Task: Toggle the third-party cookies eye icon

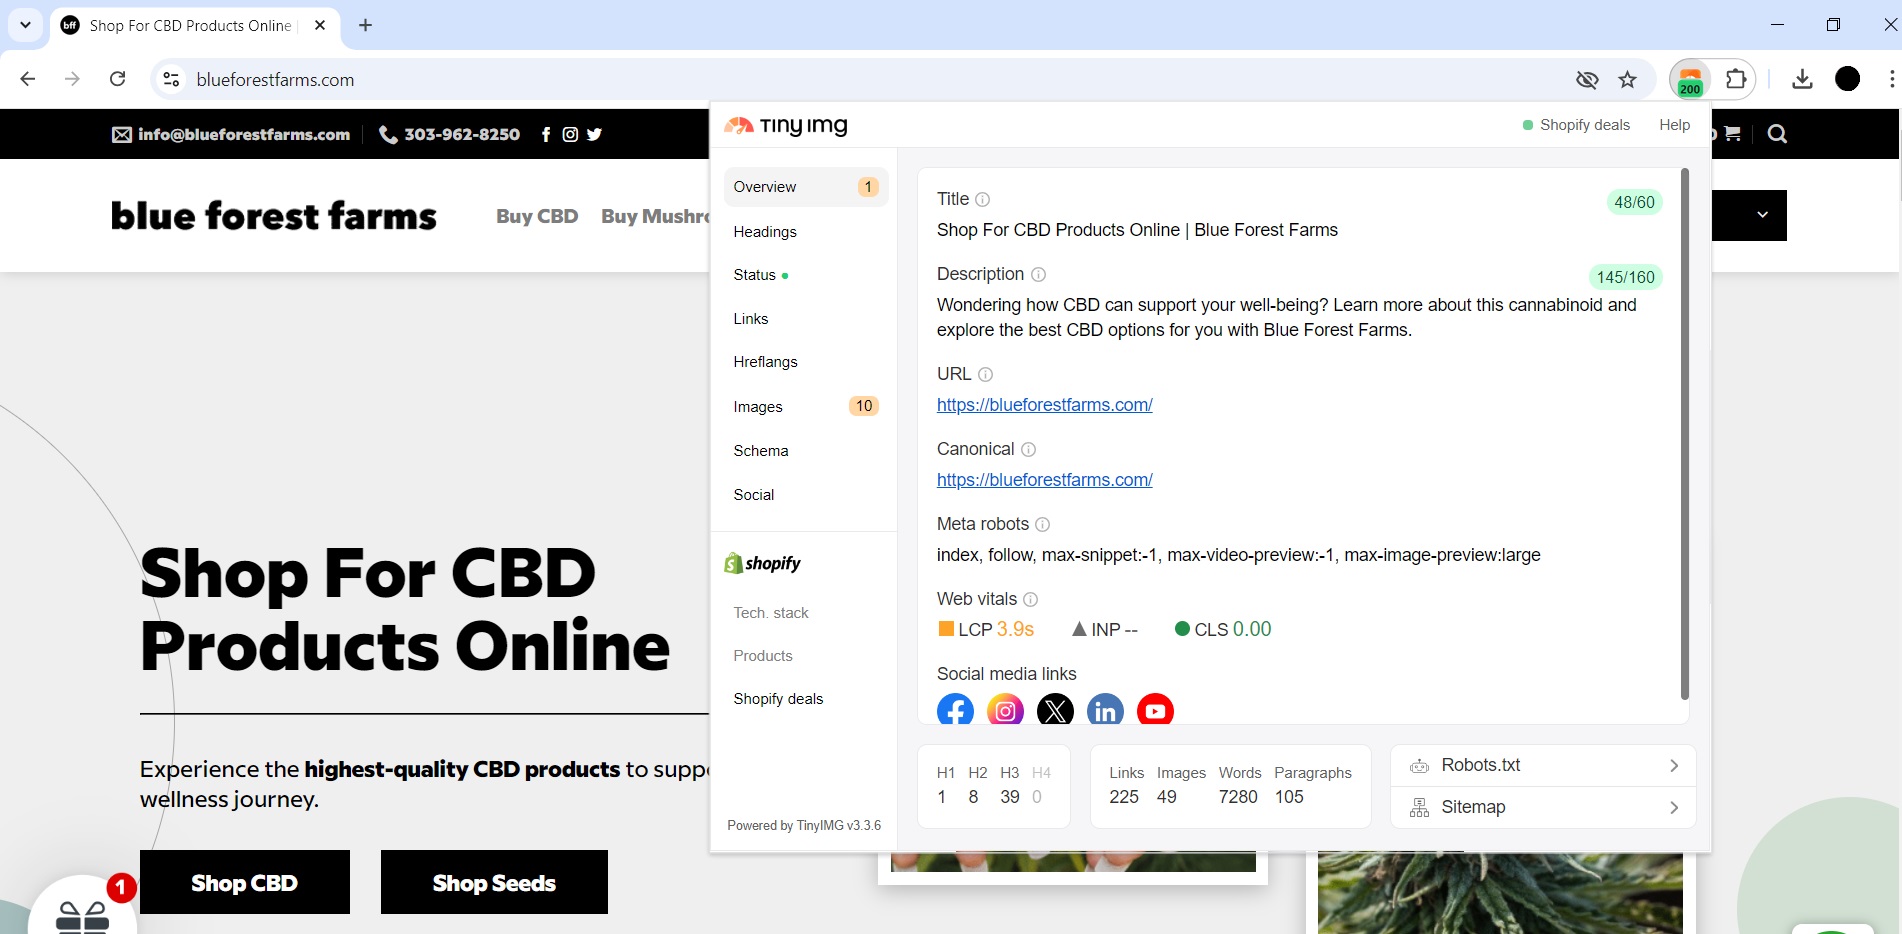Action: (1587, 79)
